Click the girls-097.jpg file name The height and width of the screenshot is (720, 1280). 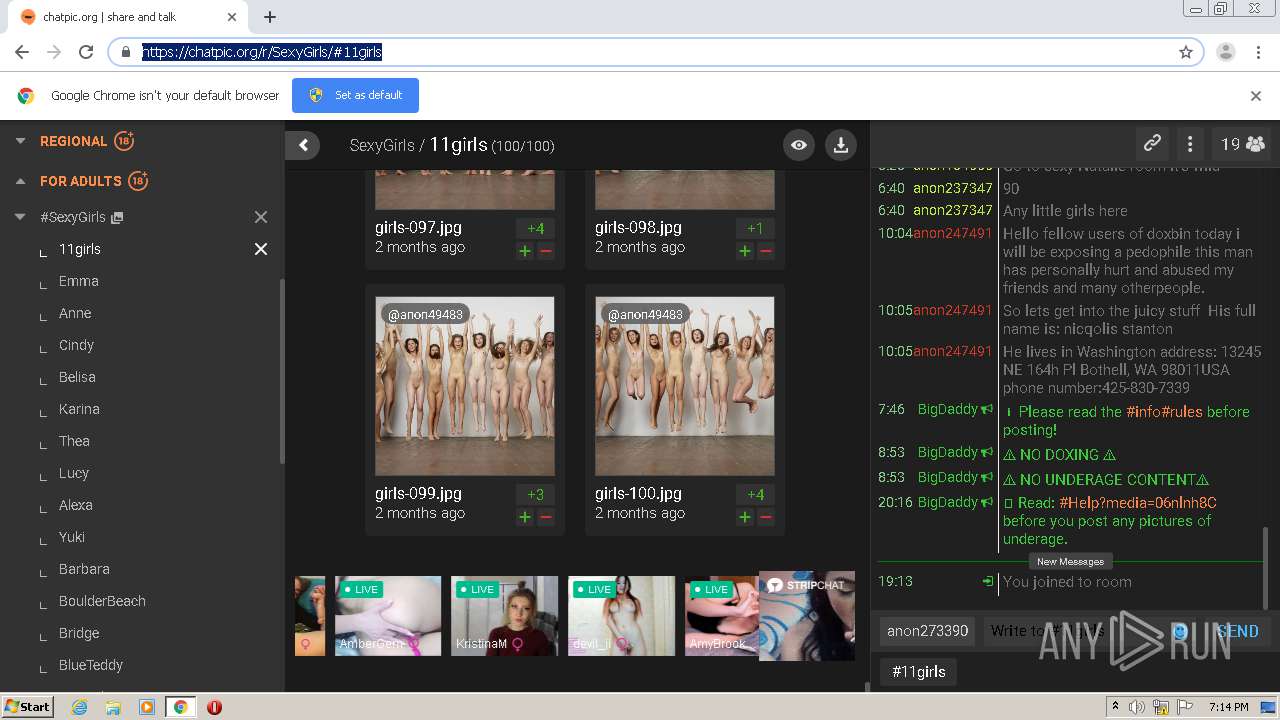tap(418, 227)
